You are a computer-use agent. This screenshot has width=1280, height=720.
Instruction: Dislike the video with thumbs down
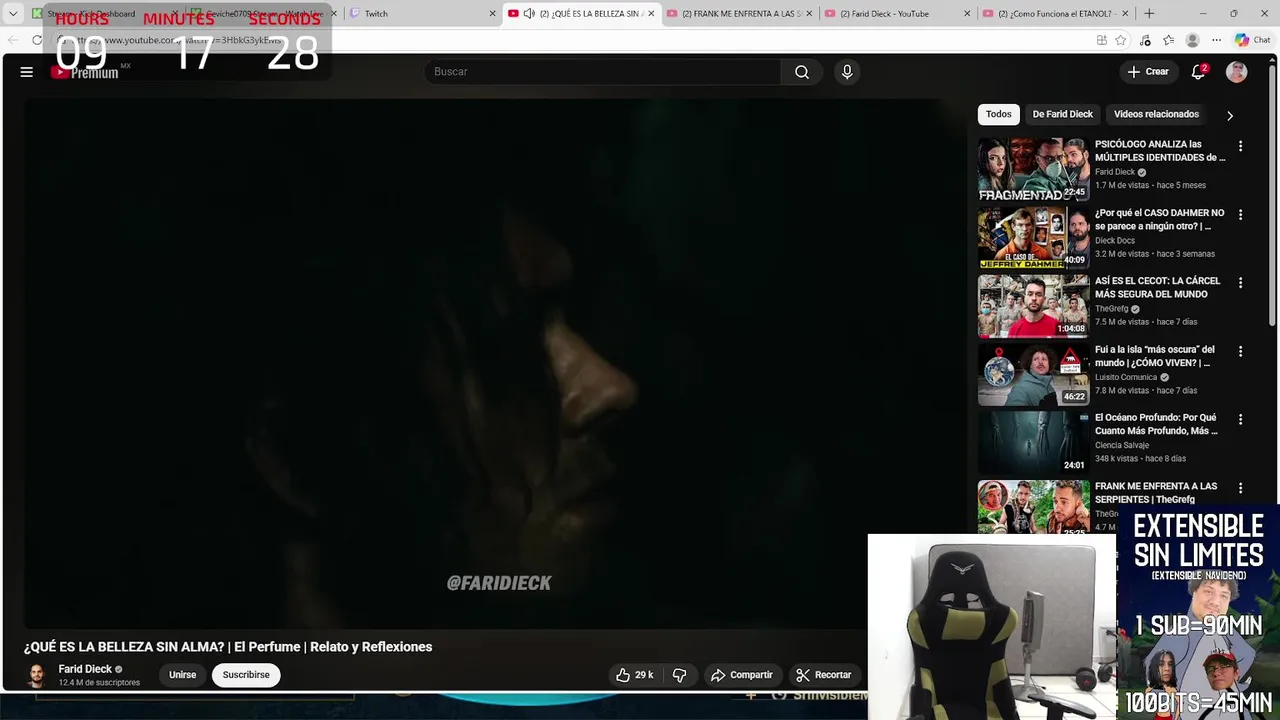click(x=680, y=675)
